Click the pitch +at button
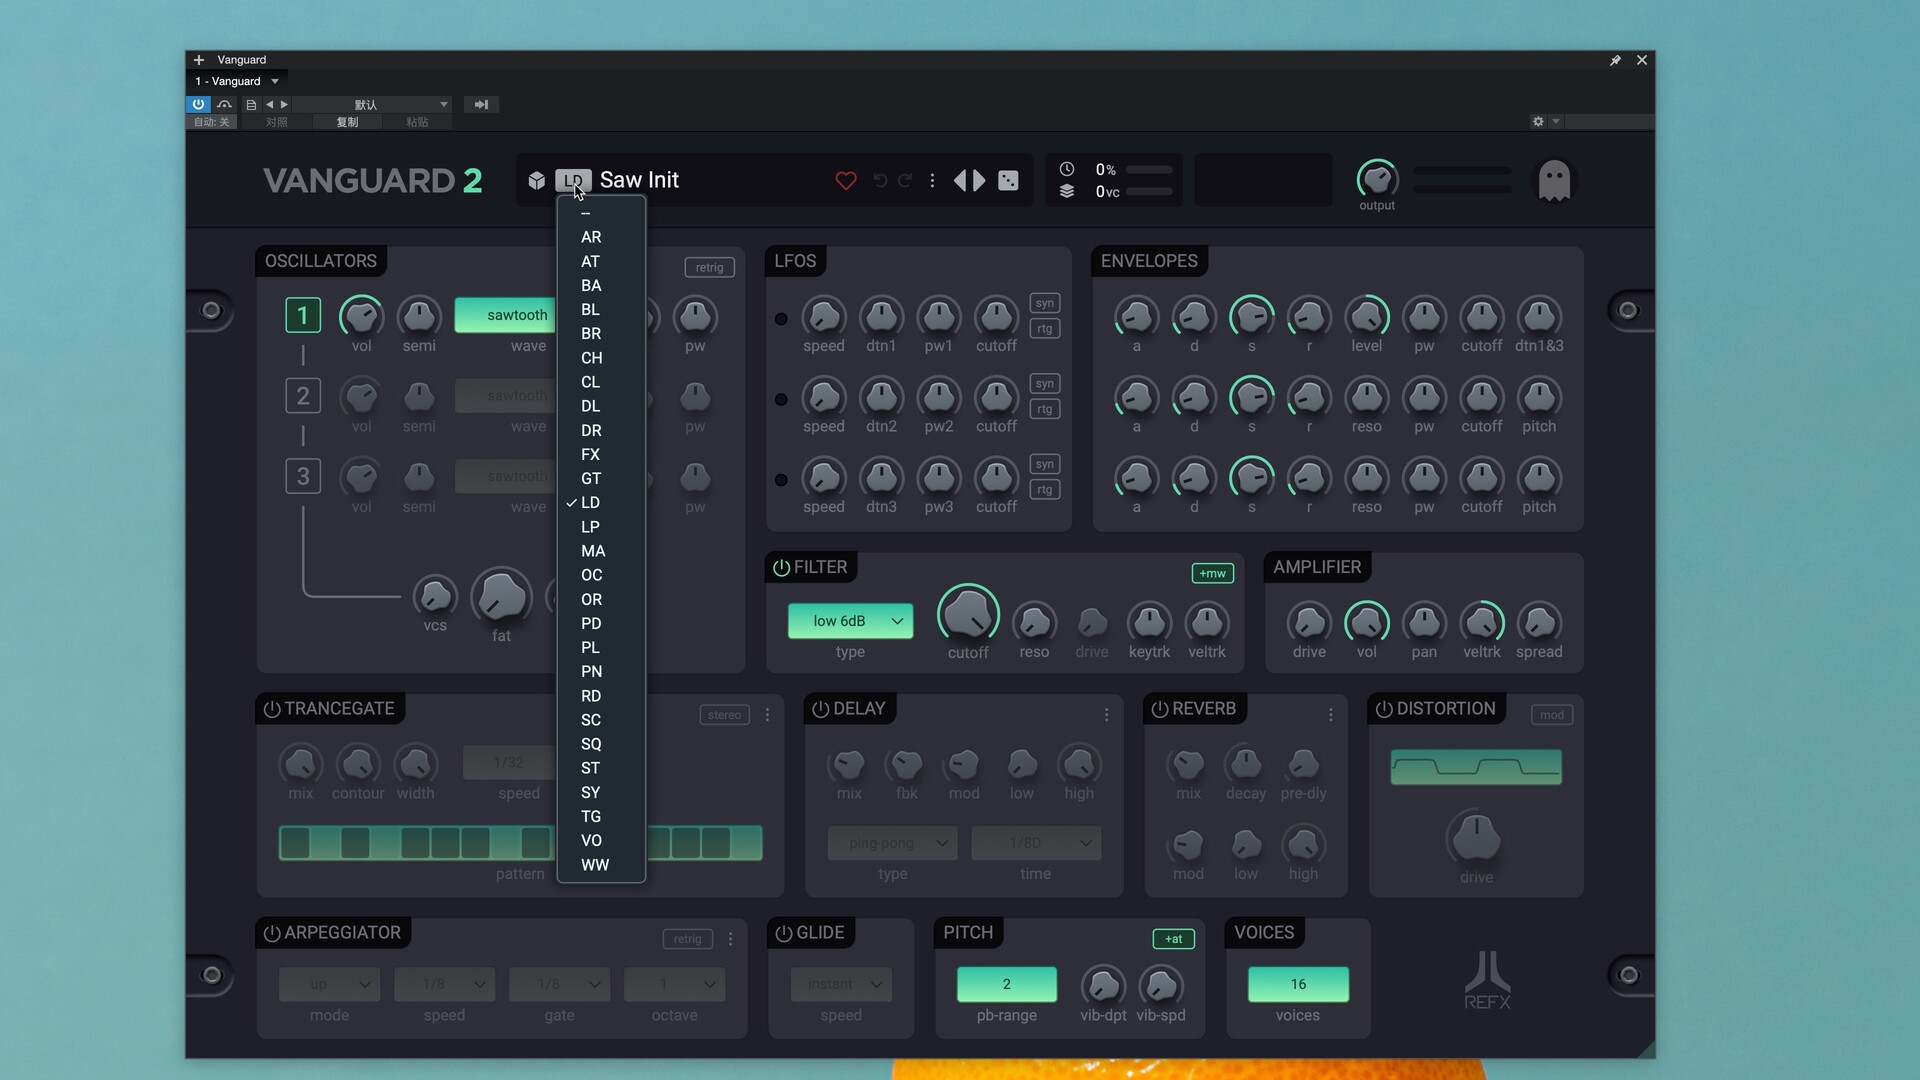 click(x=1173, y=939)
